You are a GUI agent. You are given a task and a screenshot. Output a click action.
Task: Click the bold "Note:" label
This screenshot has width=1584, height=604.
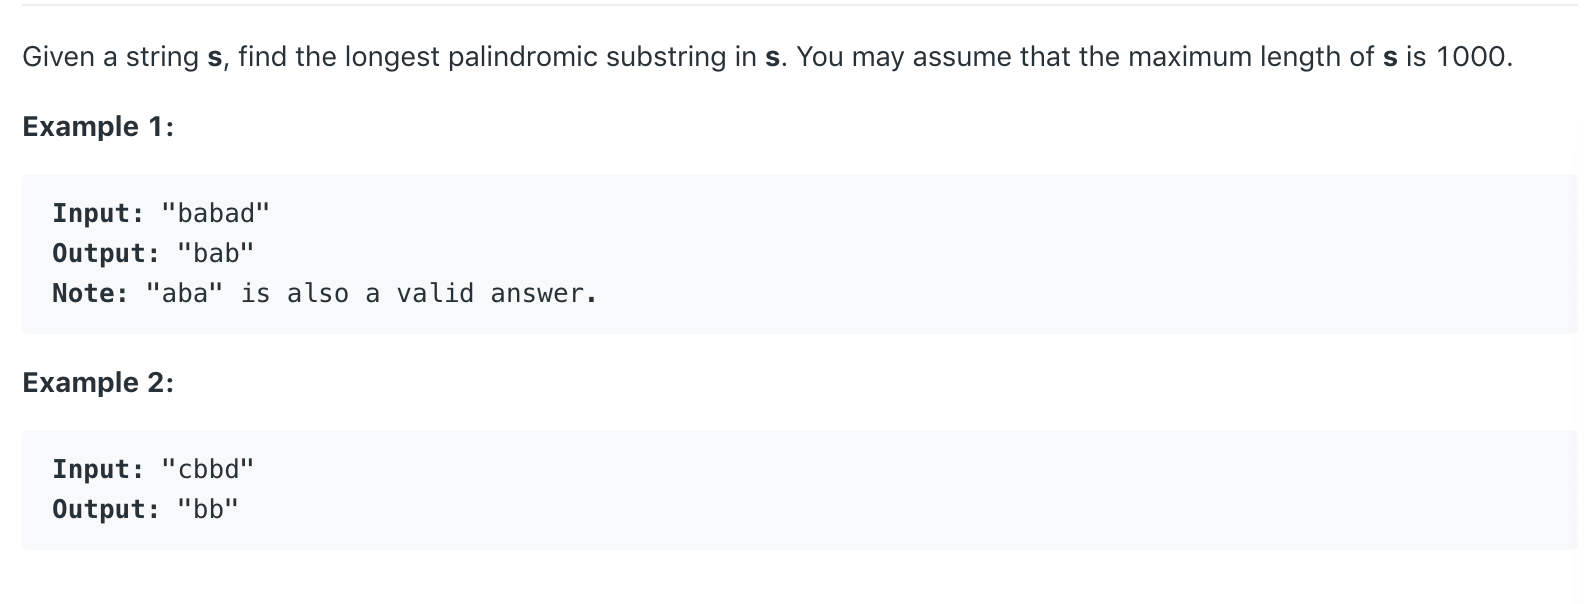[x=90, y=293]
